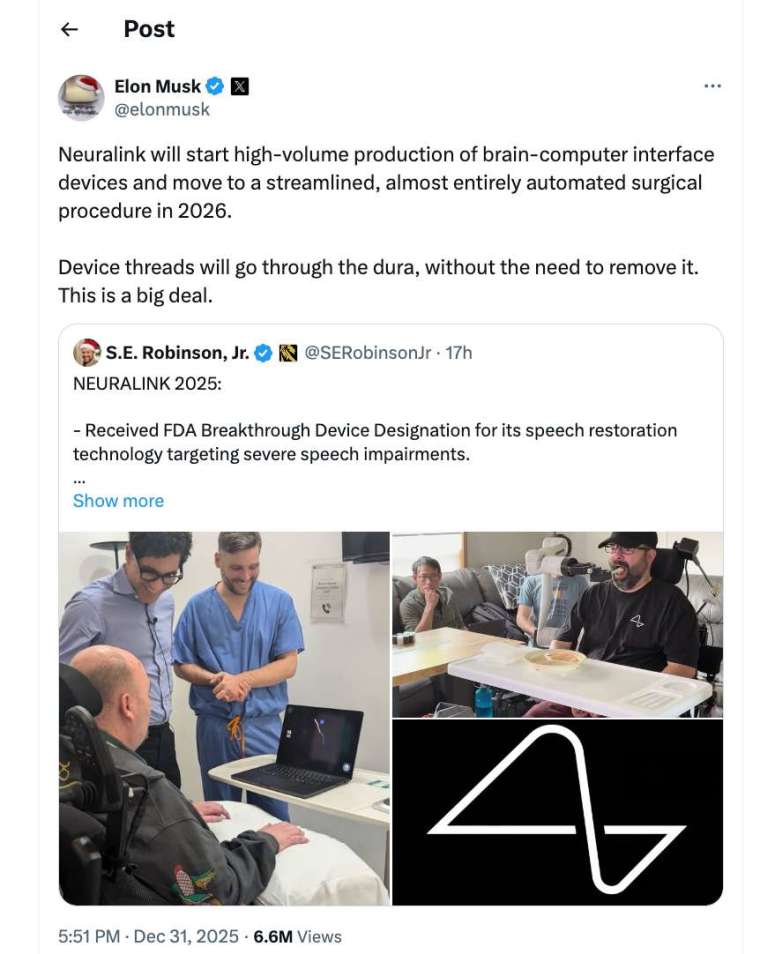Click the back arrow beside Post
760x954 pixels.
click(69, 29)
